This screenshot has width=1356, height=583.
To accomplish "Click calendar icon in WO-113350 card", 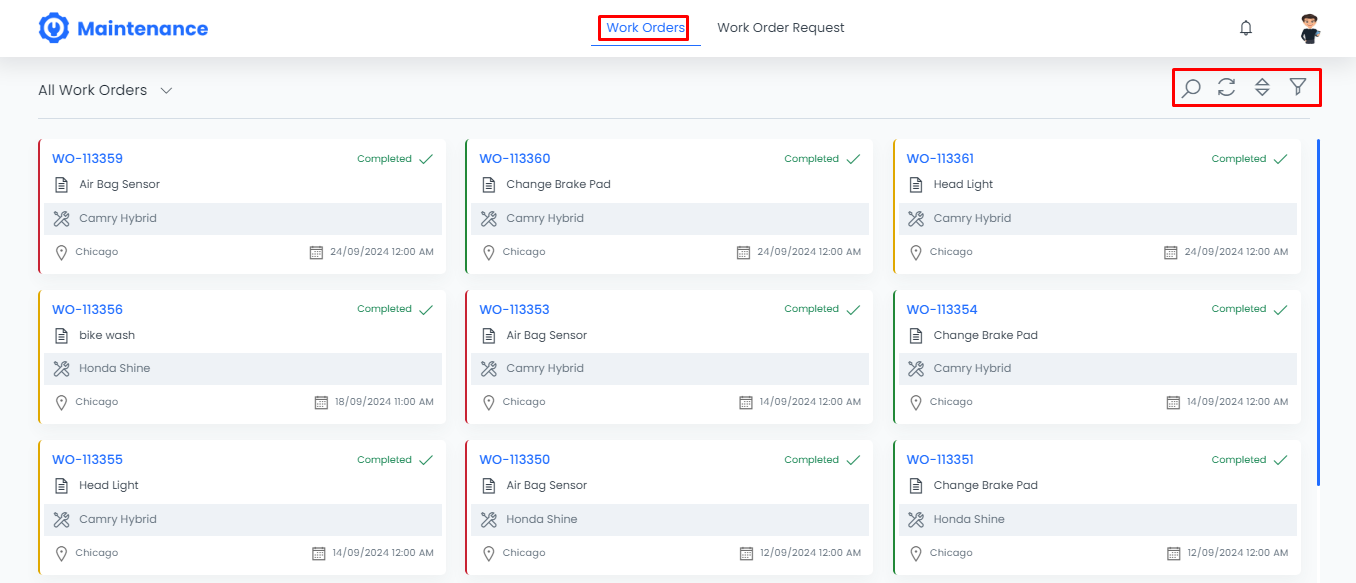I will (x=746, y=553).
